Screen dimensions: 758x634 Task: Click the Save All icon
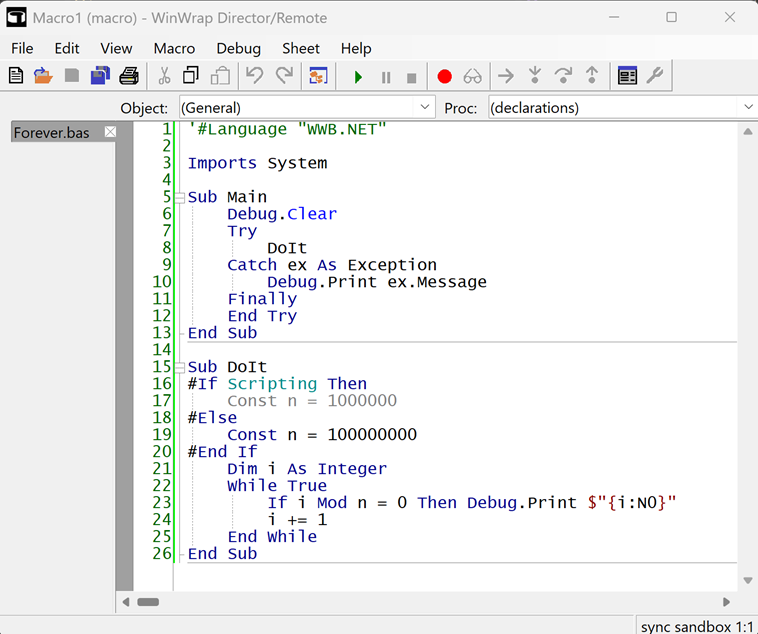click(100, 76)
